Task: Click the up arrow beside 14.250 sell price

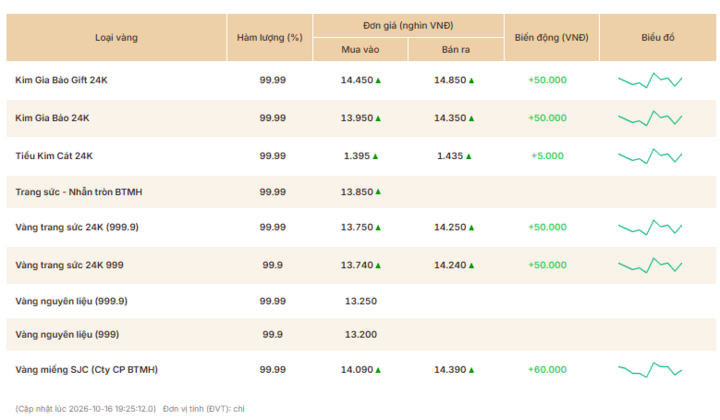Action: [472, 228]
